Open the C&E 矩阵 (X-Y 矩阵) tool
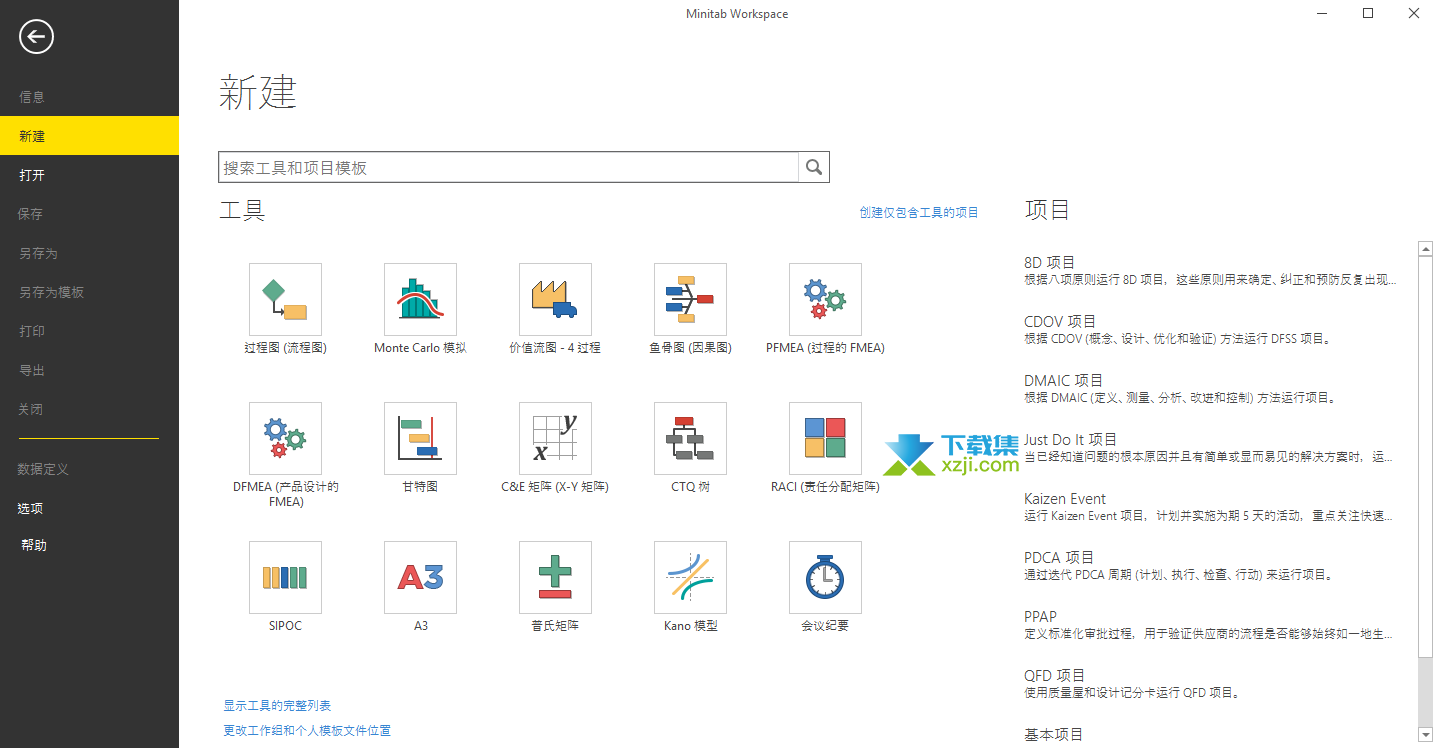Viewport: 1435px width, 748px height. pos(554,438)
